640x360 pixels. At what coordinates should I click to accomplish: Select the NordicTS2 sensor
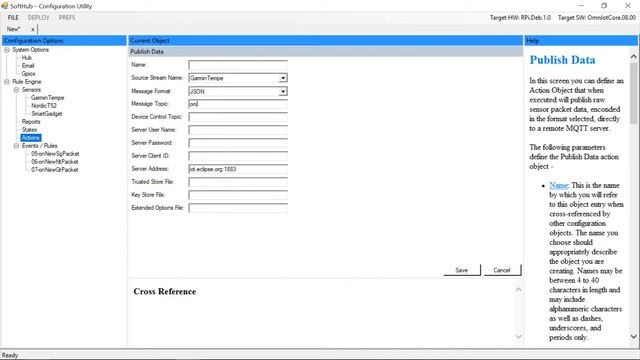click(44, 106)
